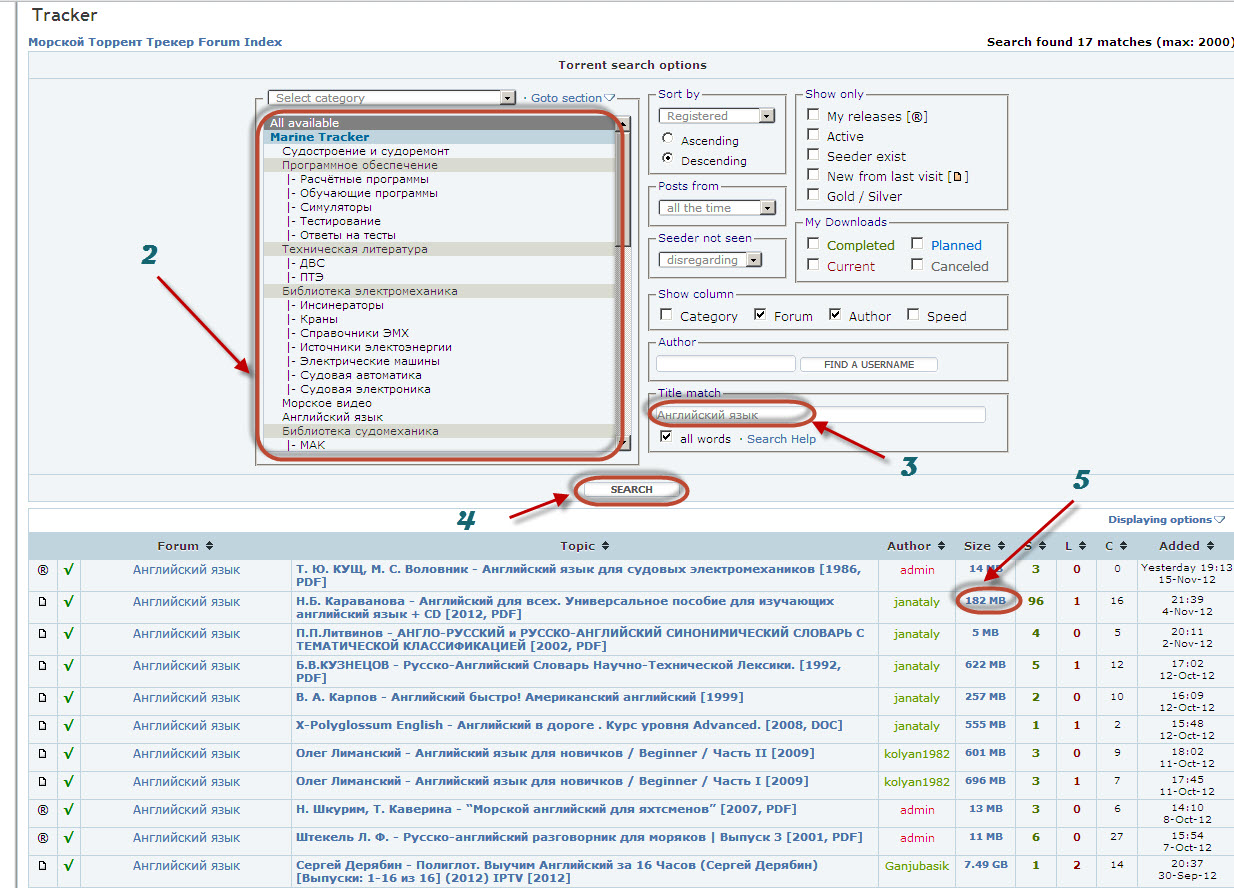The height and width of the screenshot is (888, 1234).
Task: Click category list scrollbar down arrow
Action: pyautogui.click(x=624, y=443)
